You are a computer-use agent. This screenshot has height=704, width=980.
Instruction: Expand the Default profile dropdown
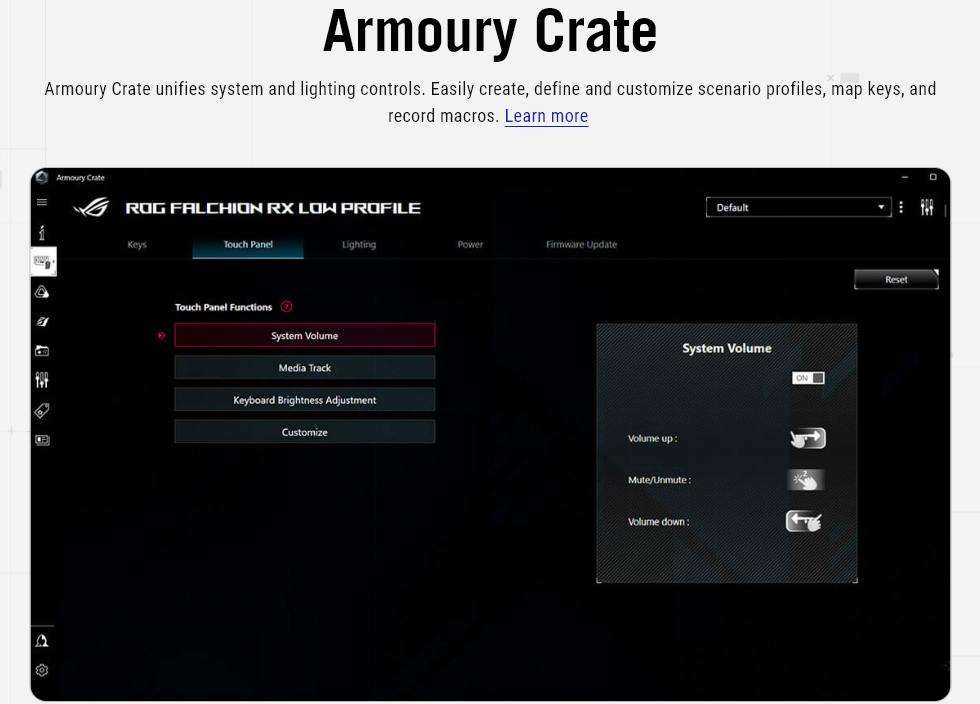click(x=798, y=207)
